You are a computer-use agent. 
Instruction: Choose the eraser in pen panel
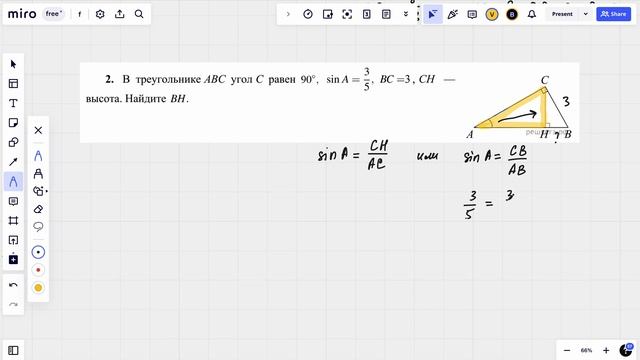38,209
